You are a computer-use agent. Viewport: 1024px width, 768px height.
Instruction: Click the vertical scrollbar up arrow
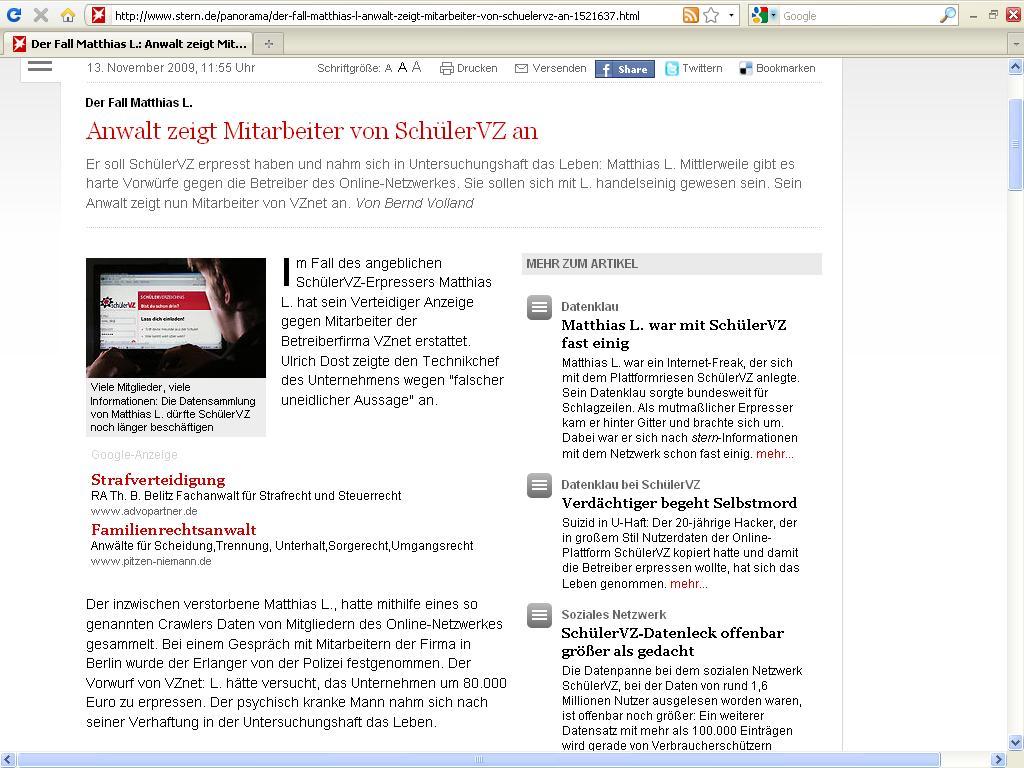tap(1016, 66)
